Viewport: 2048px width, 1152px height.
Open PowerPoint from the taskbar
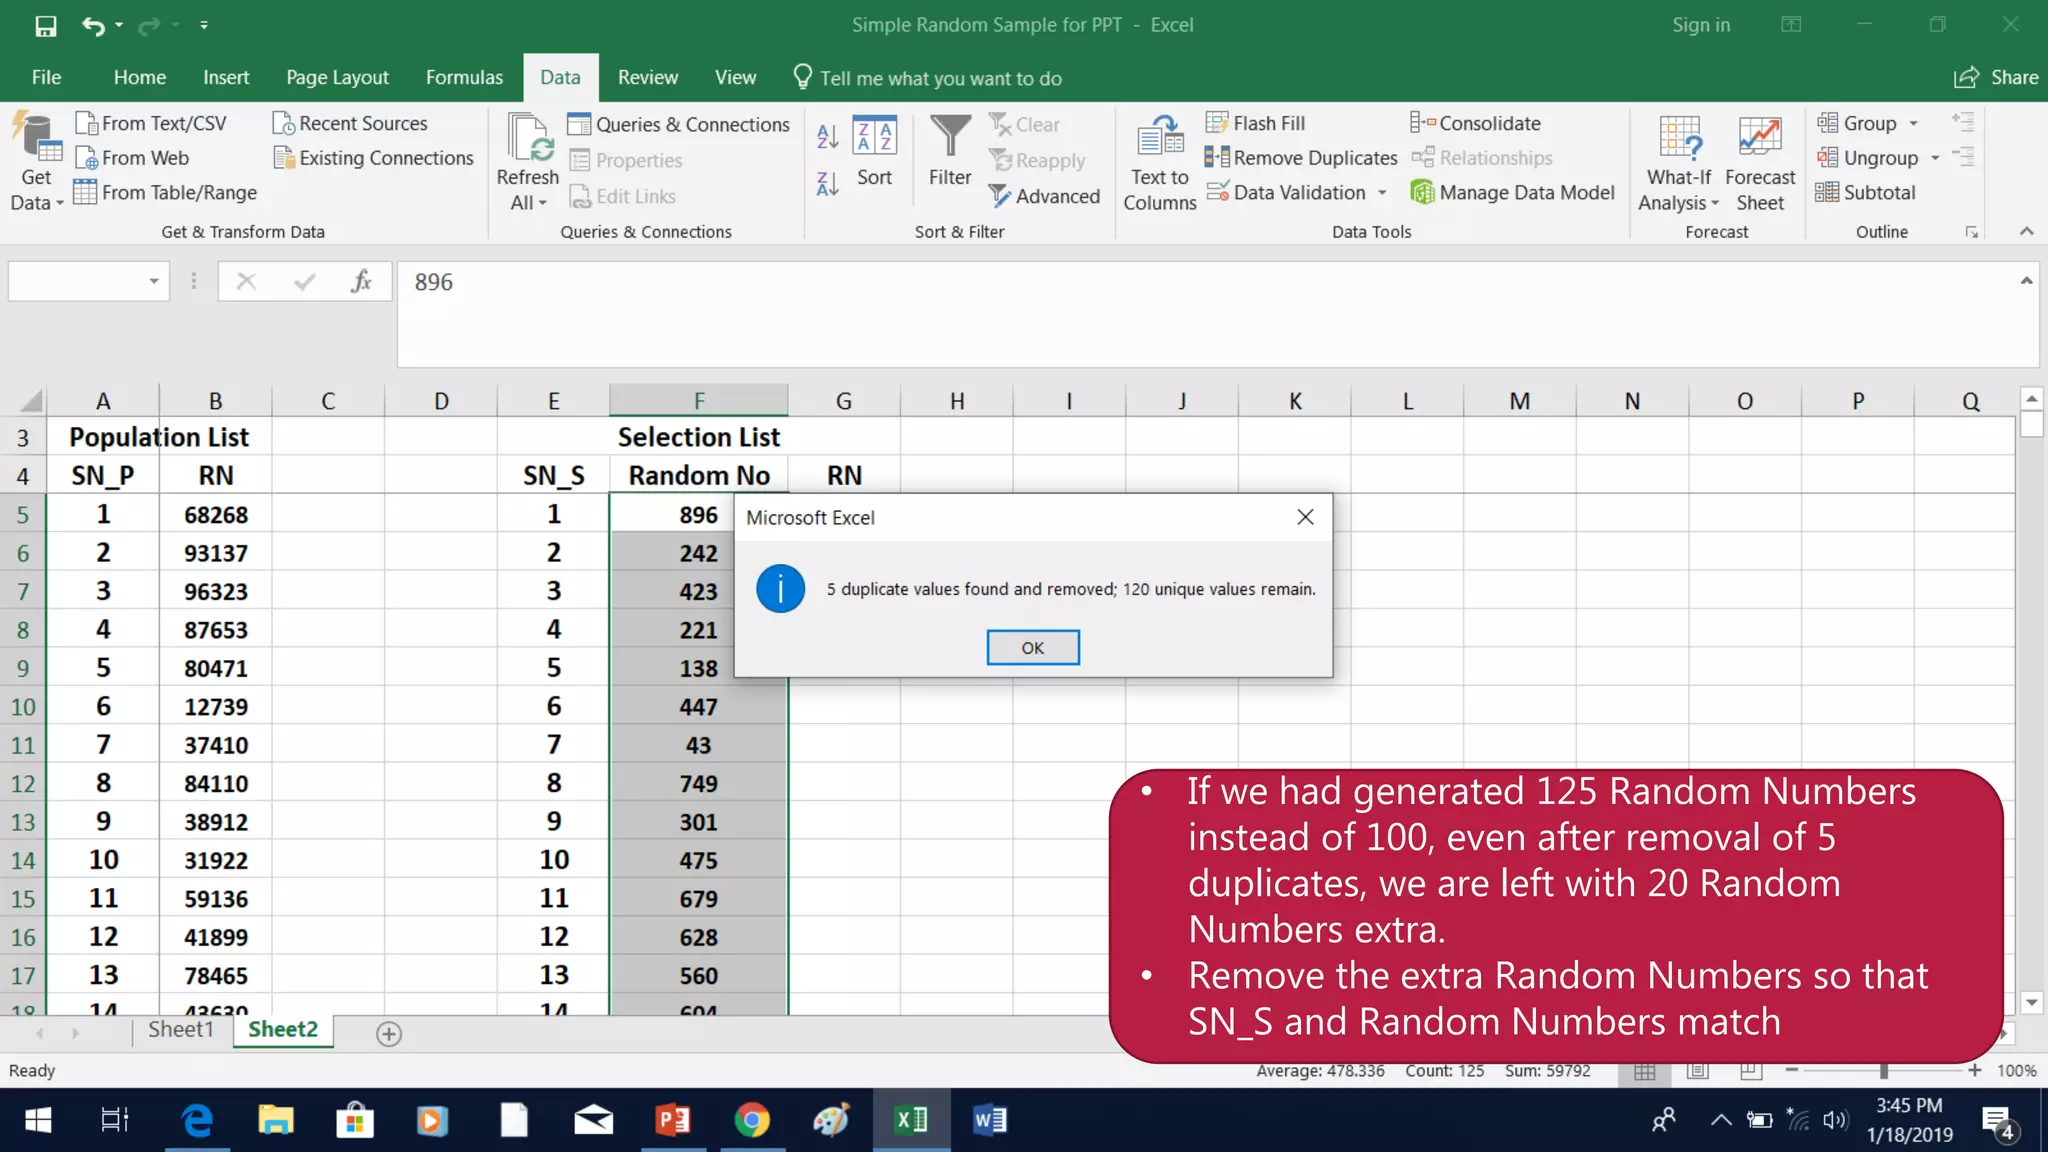[x=672, y=1120]
